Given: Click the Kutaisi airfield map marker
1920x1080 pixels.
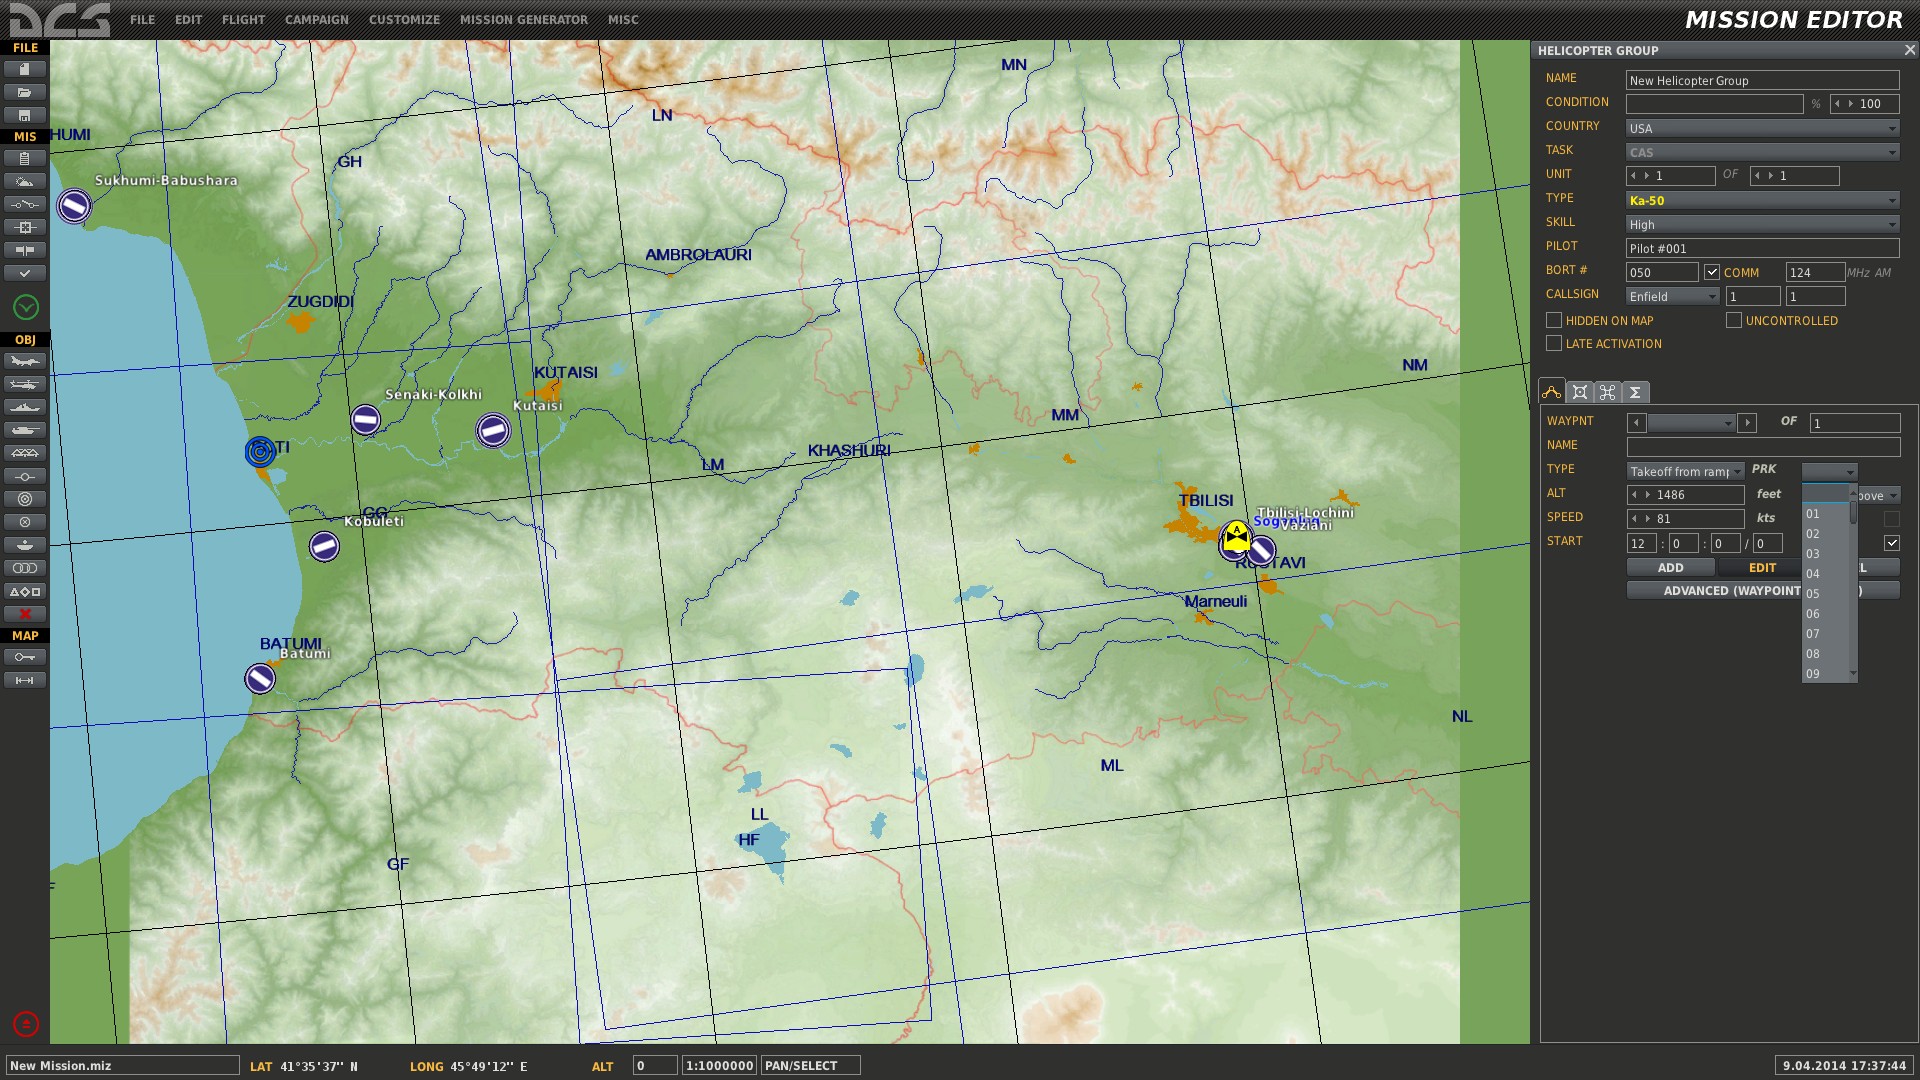Looking at the screenshot, I should [x=492, y=430].
